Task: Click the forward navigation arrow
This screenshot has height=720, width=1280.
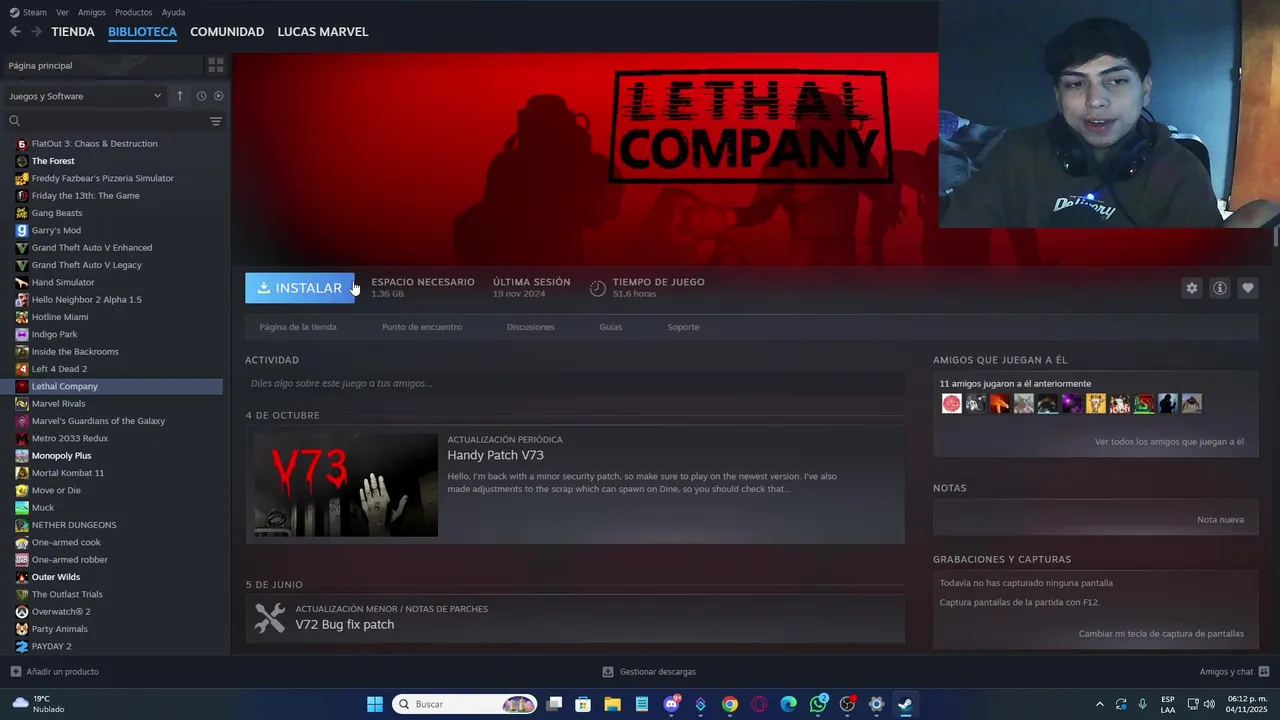Action: click(x=36, y=32)
